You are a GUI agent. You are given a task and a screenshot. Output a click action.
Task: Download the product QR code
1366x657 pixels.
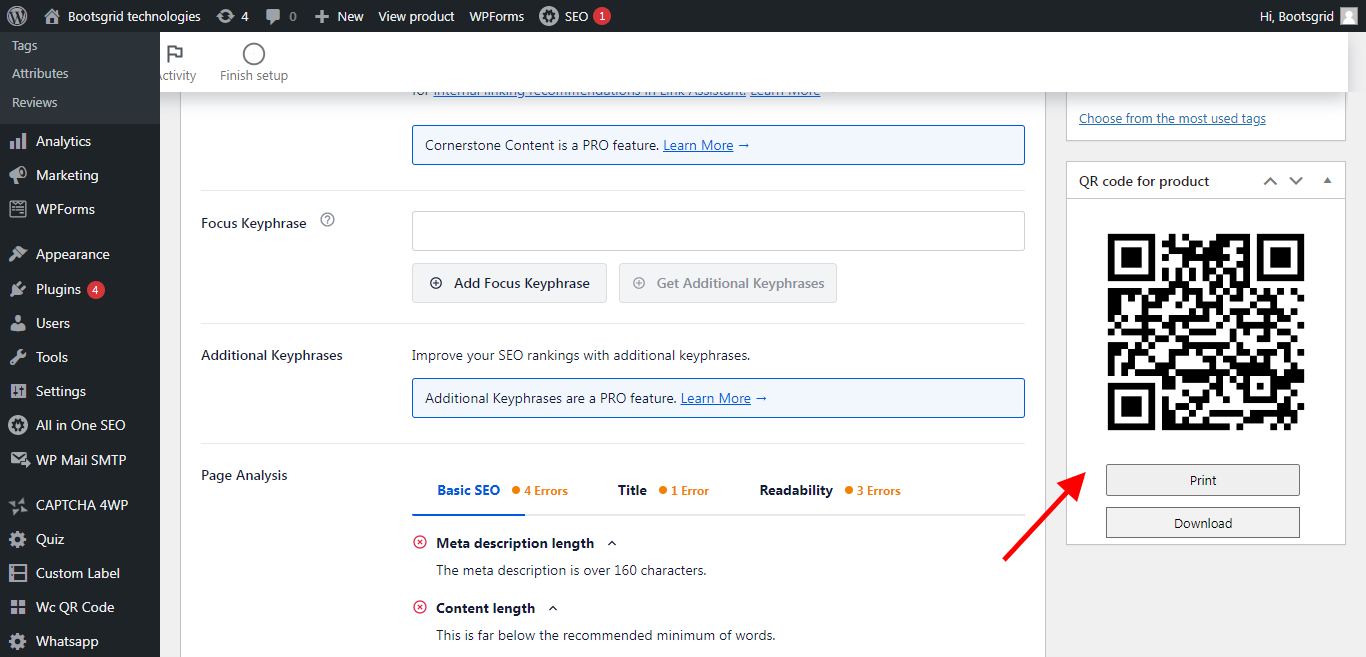click(x=1203, y=523)
